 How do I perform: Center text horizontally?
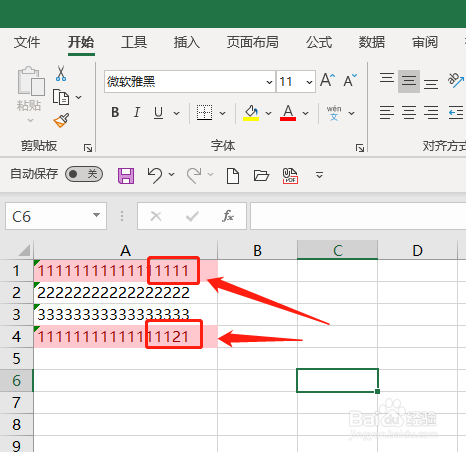409,112
